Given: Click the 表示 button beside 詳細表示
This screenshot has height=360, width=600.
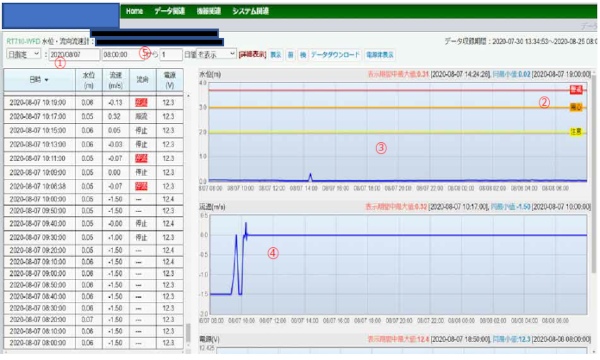Looking at the screenshot, I should point(276,54).
